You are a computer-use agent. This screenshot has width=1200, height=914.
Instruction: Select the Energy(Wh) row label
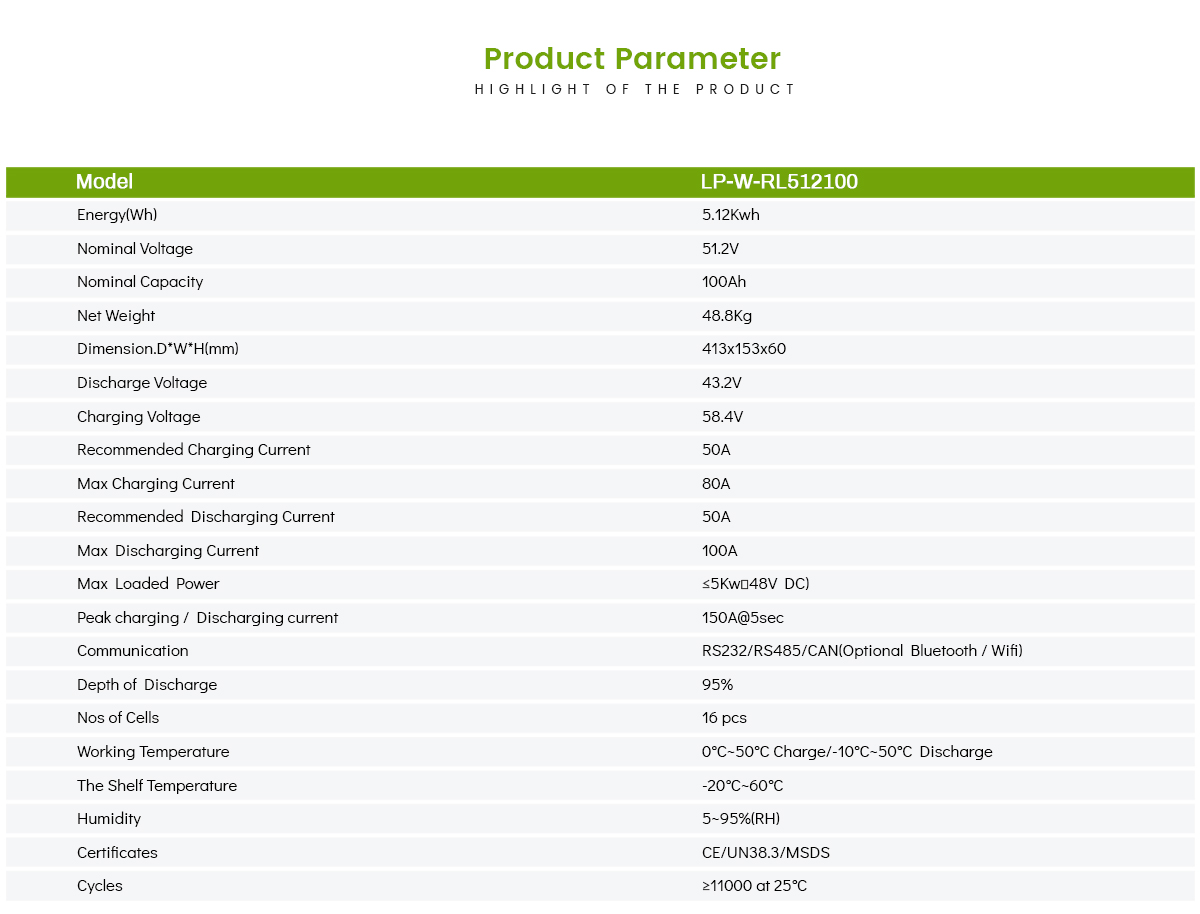[117, 215]
